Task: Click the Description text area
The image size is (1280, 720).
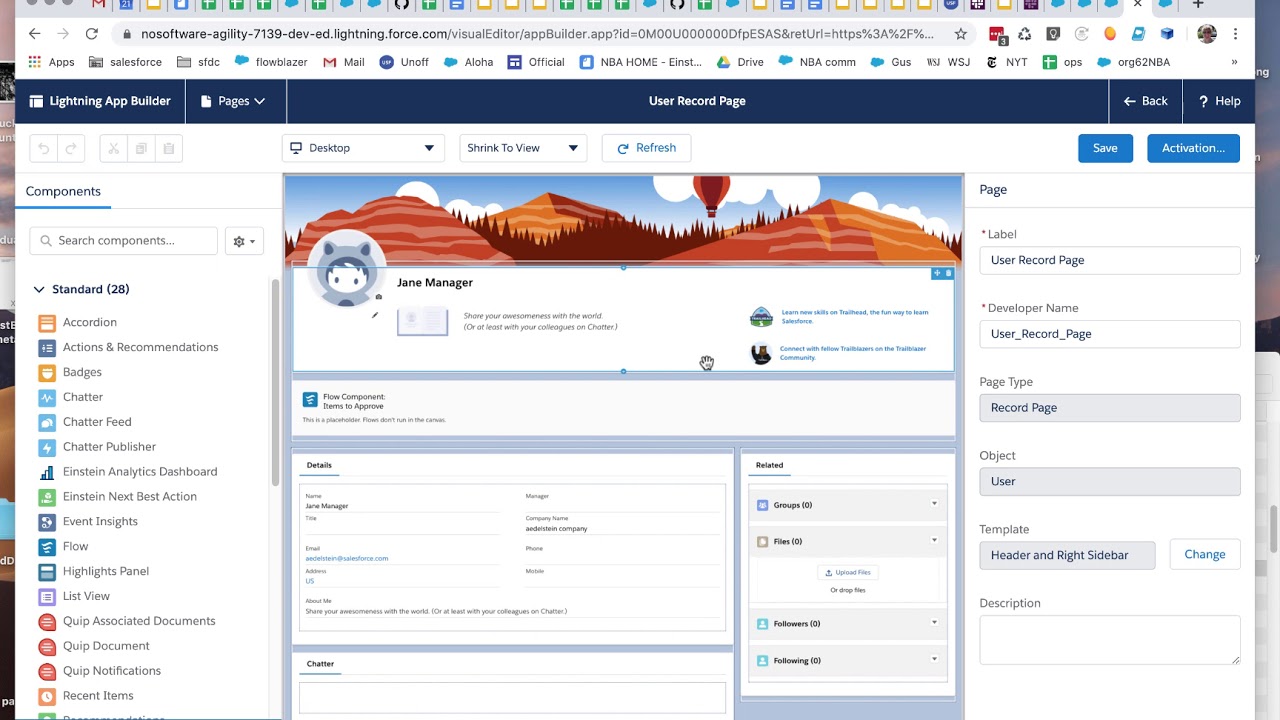Action: coord(1110,640)
